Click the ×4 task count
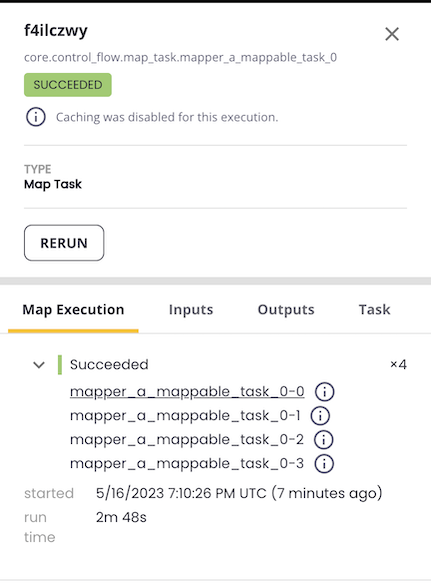 [x=398, y=364]
